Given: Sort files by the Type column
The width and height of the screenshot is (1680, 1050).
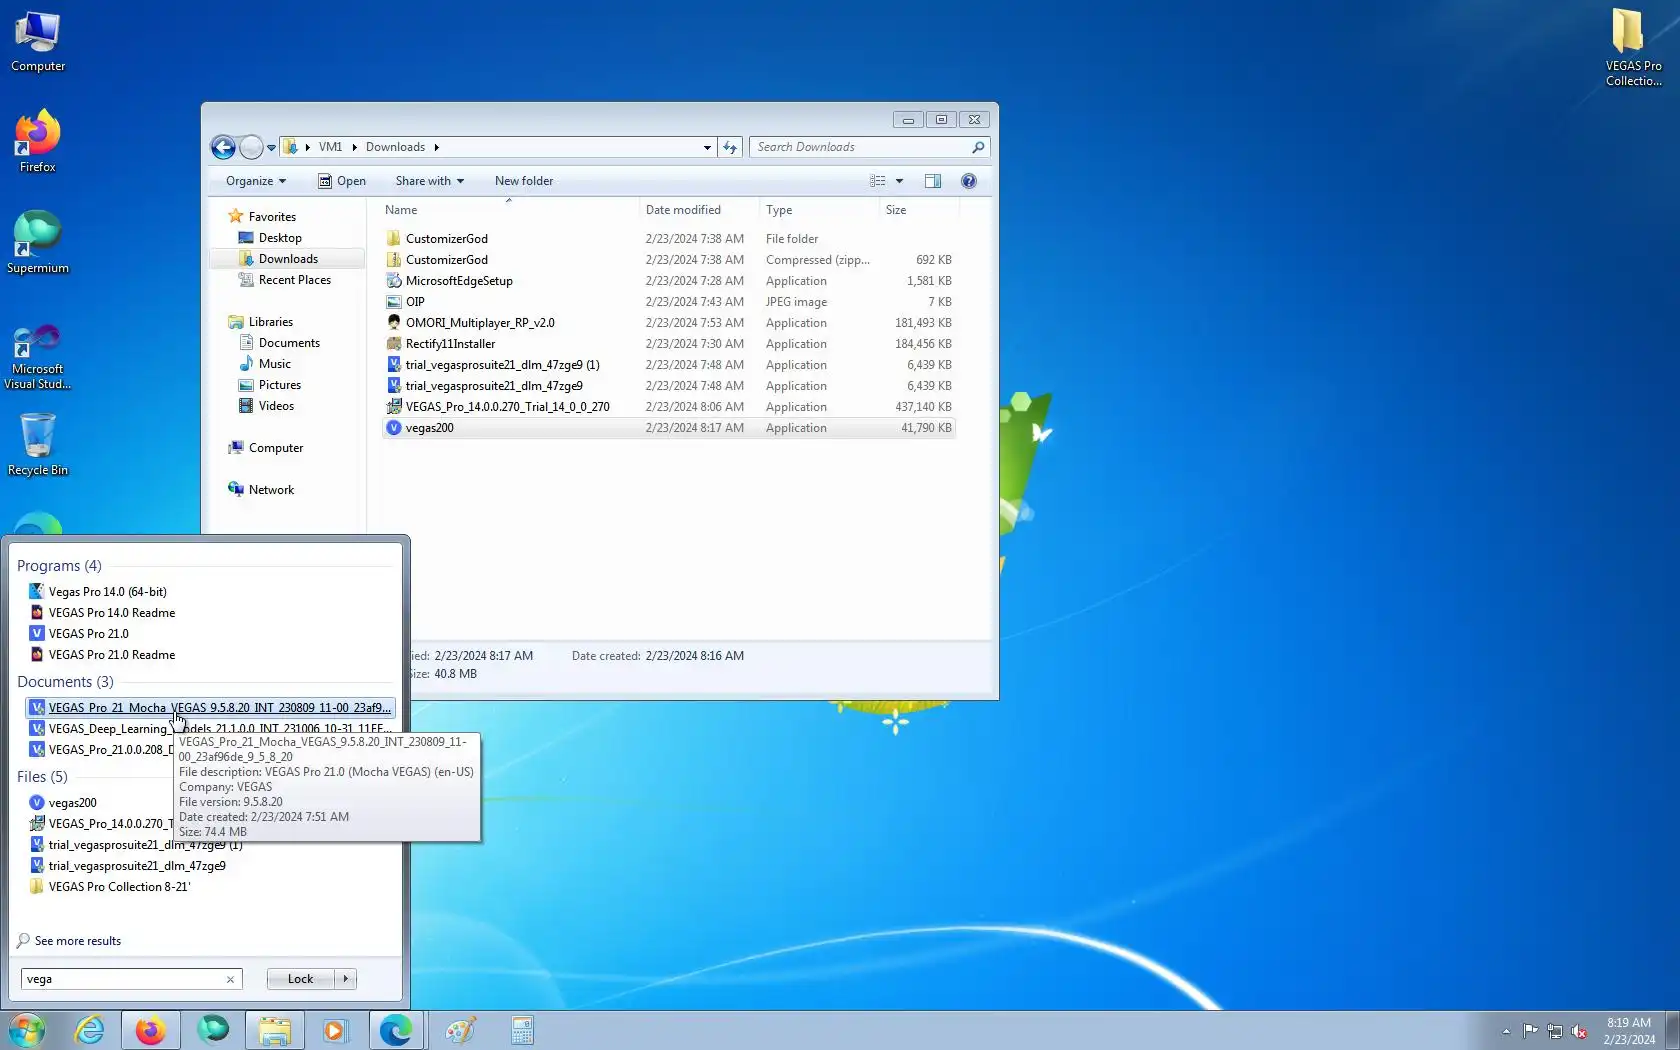Looking at the screenshot, I should tap(819, 210).
